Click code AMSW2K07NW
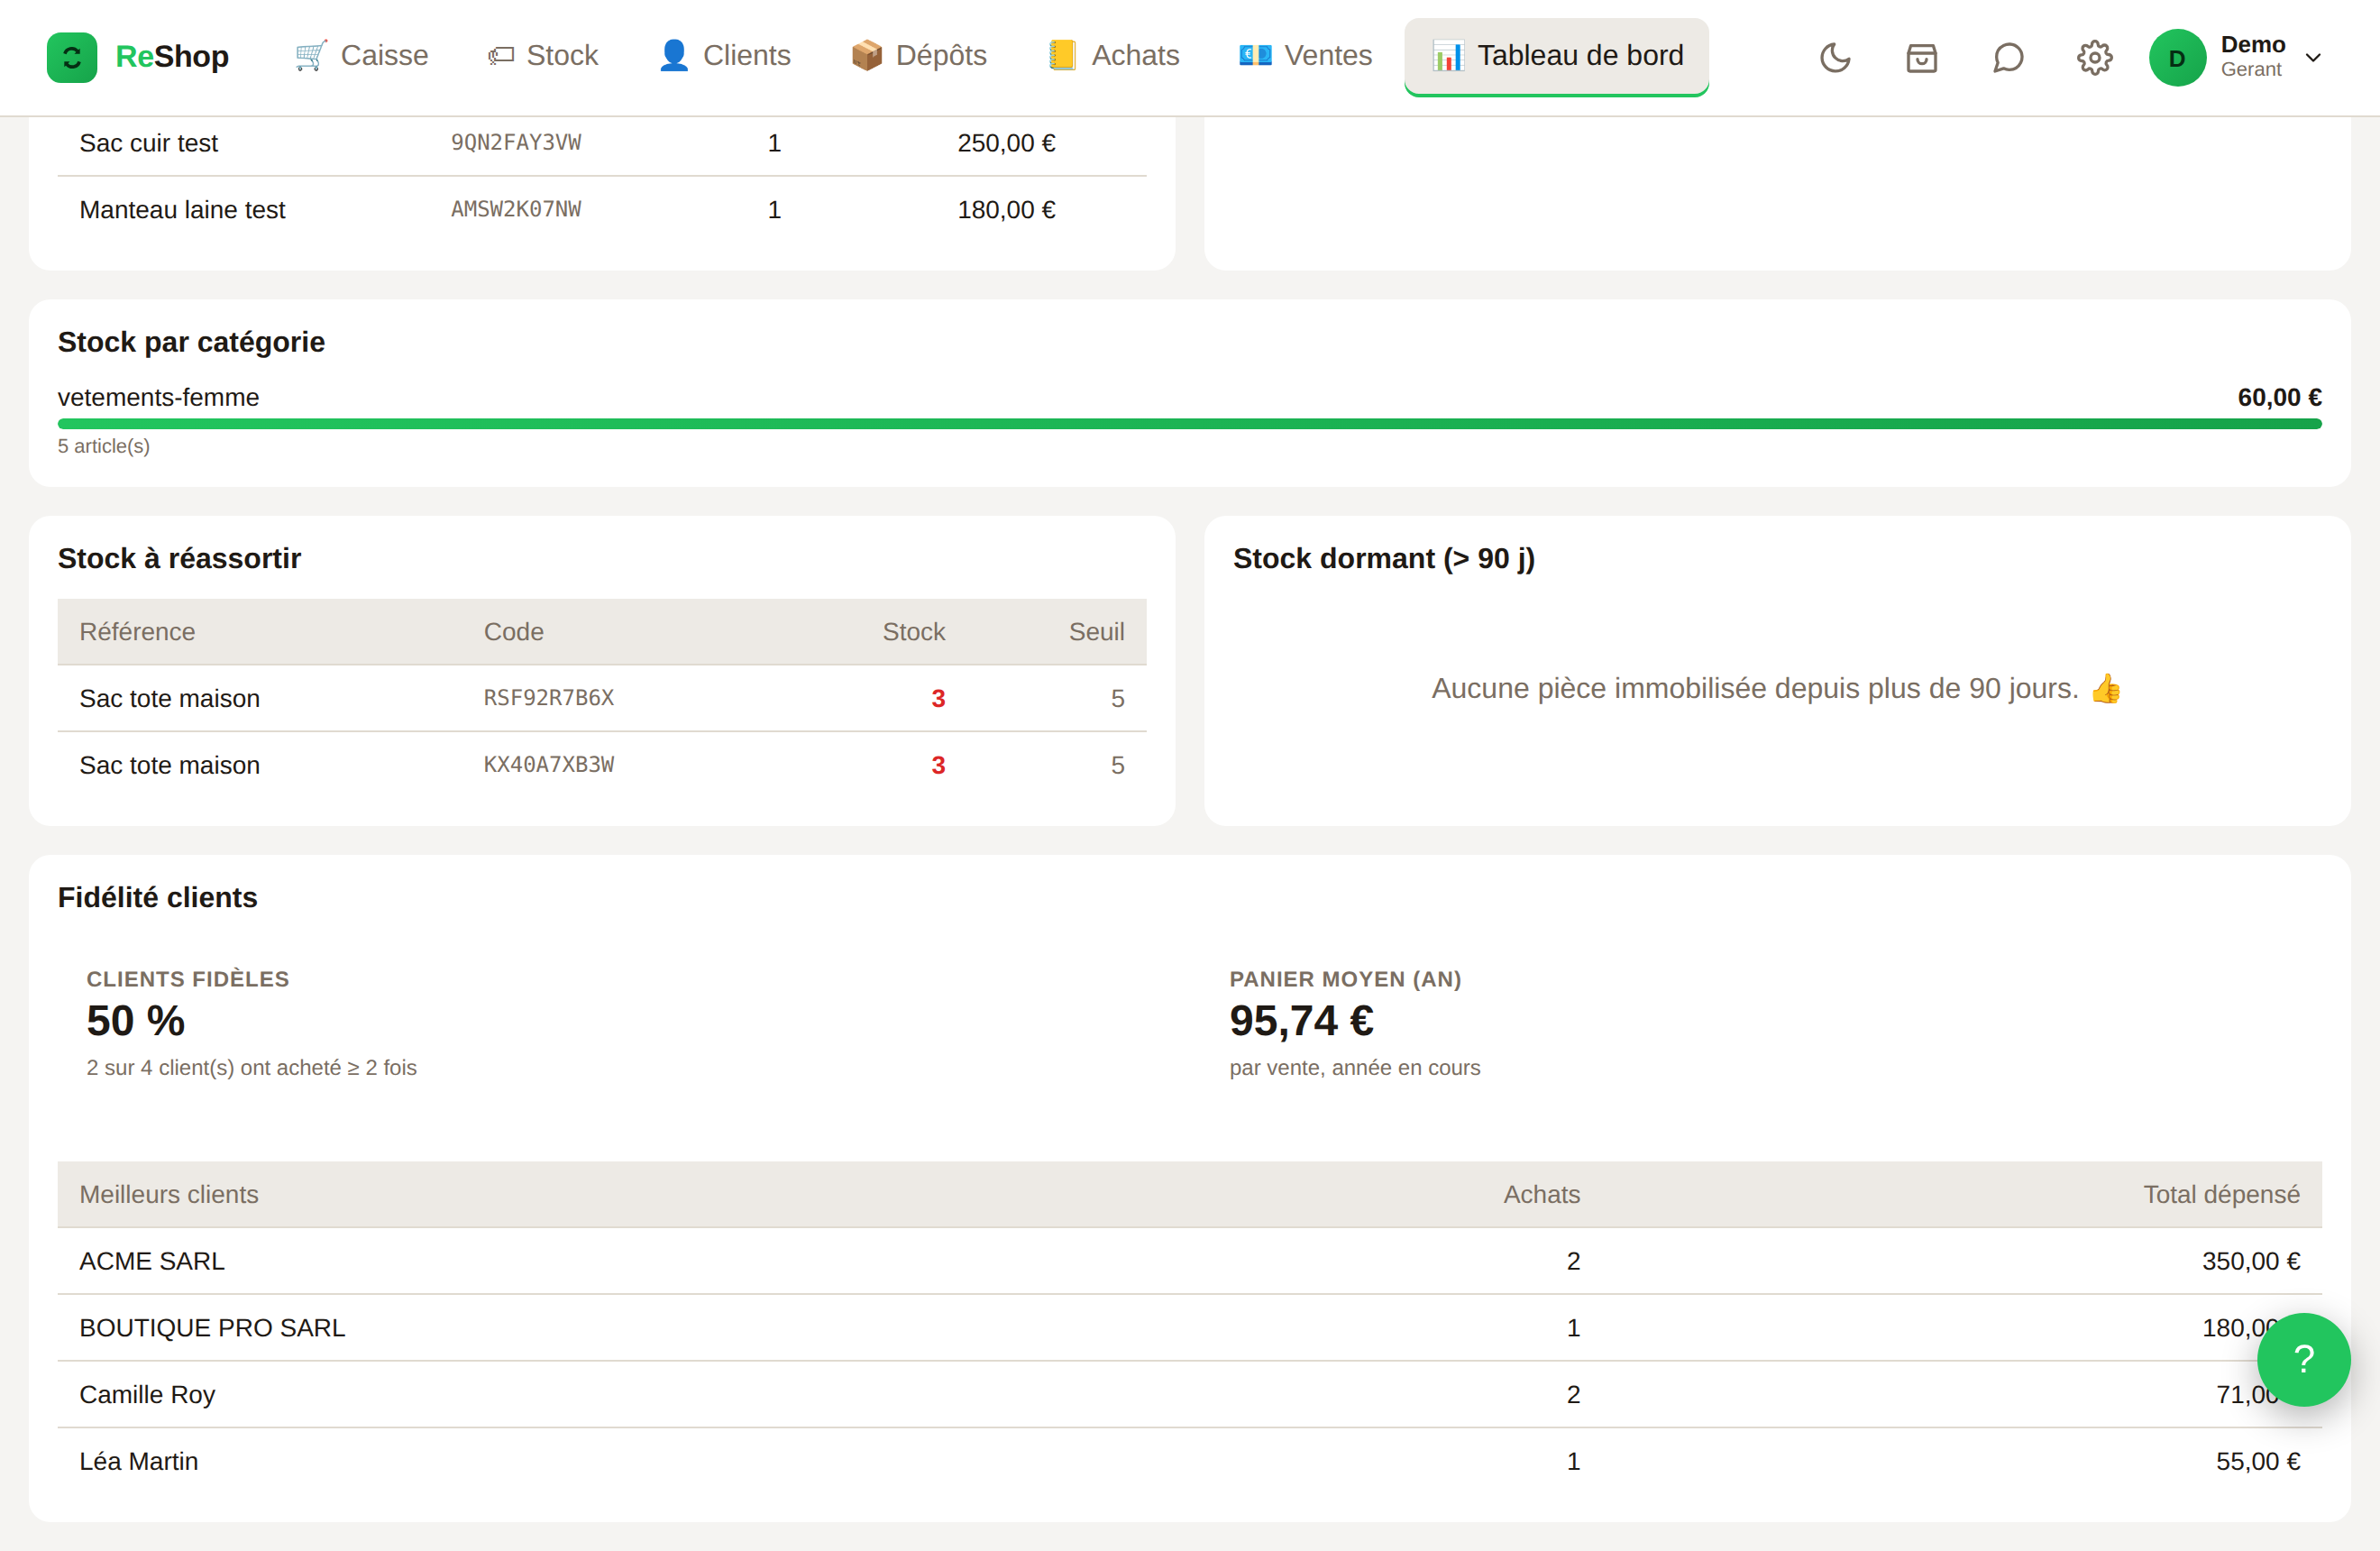Viewport: 2380px width, 1551px height. (x=516, y=209)
